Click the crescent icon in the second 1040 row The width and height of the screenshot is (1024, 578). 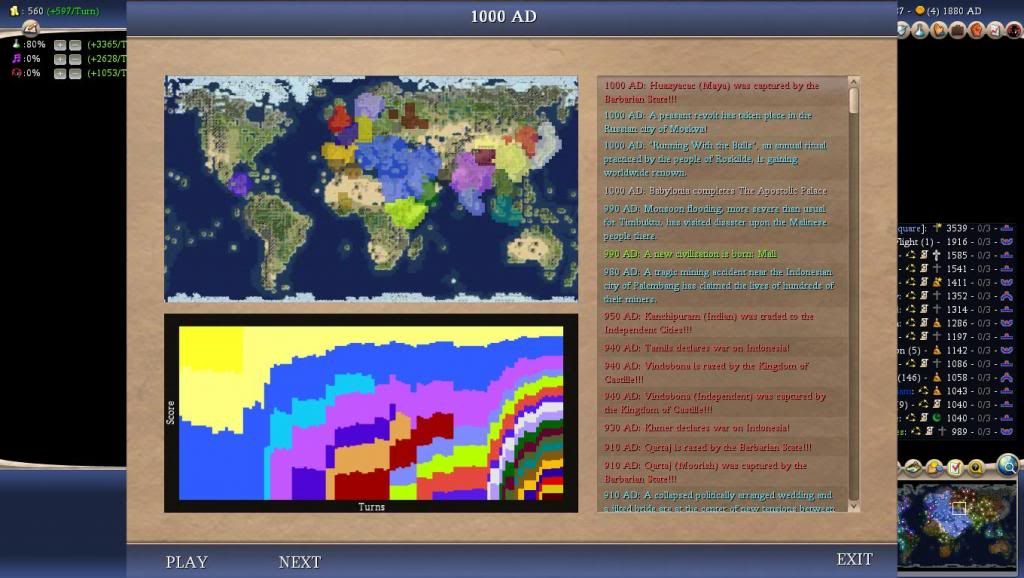click(937, 418)
